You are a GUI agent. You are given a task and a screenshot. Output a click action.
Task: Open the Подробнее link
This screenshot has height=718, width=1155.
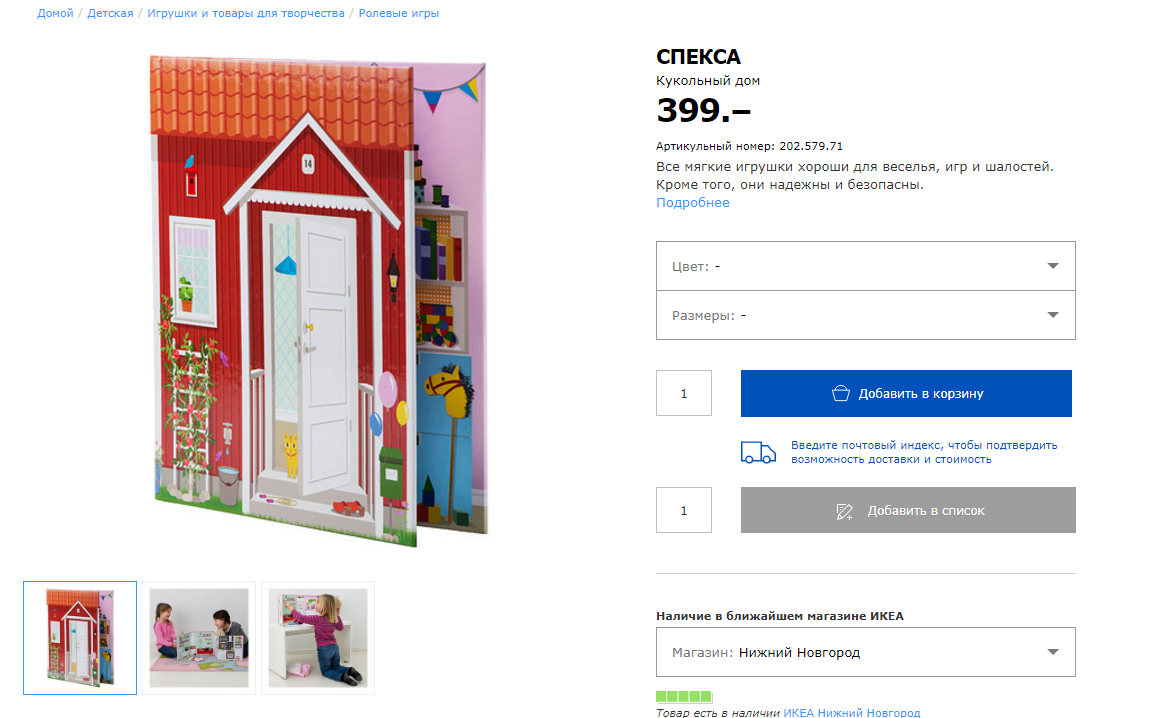click(692, 203)
